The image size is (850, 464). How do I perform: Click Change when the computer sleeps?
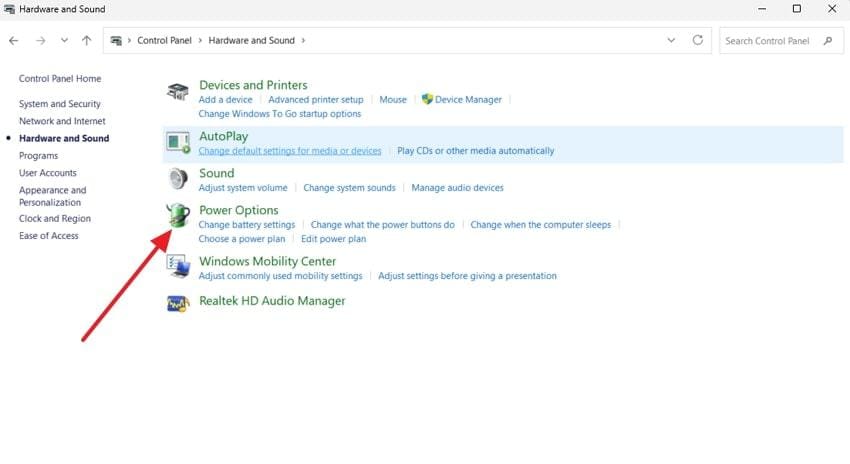540,224
